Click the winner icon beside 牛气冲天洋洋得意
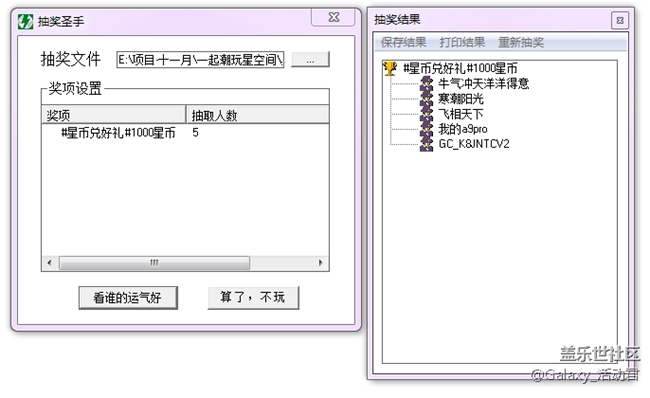 [427, 83]
